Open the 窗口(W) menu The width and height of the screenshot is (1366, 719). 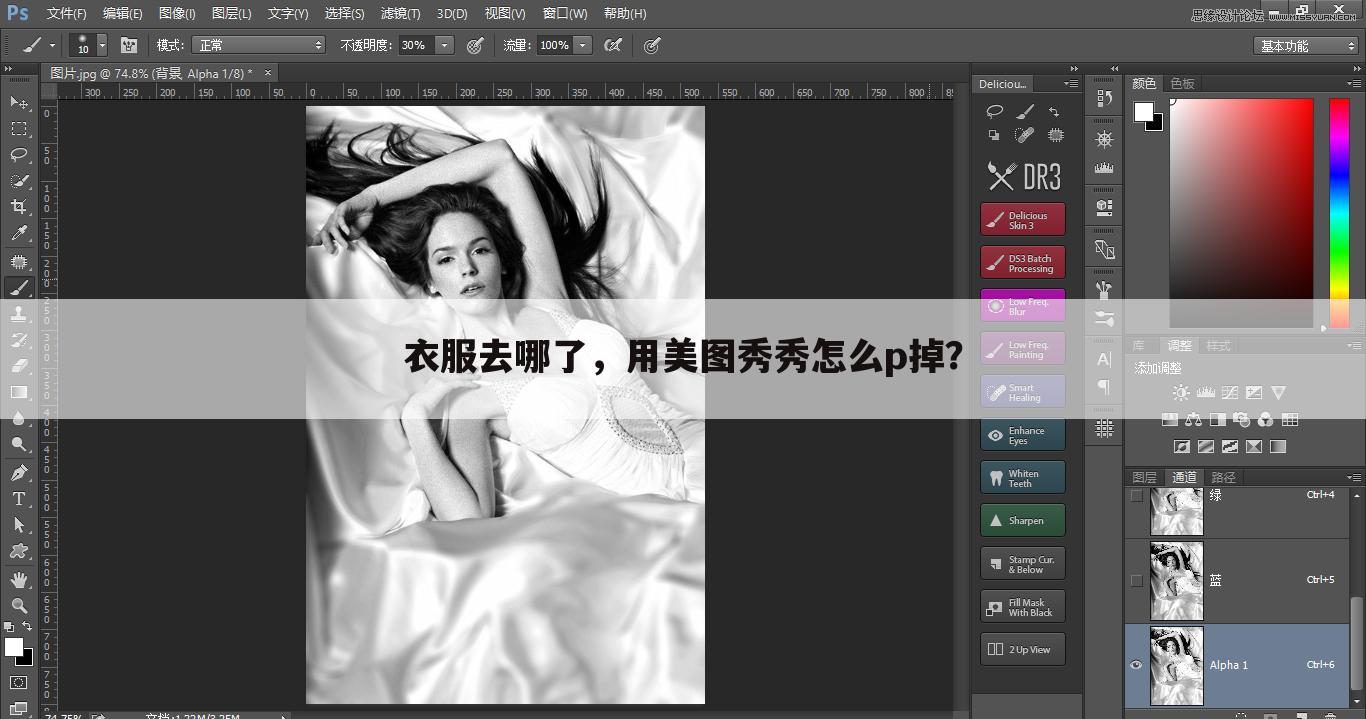tap(565, 14)
